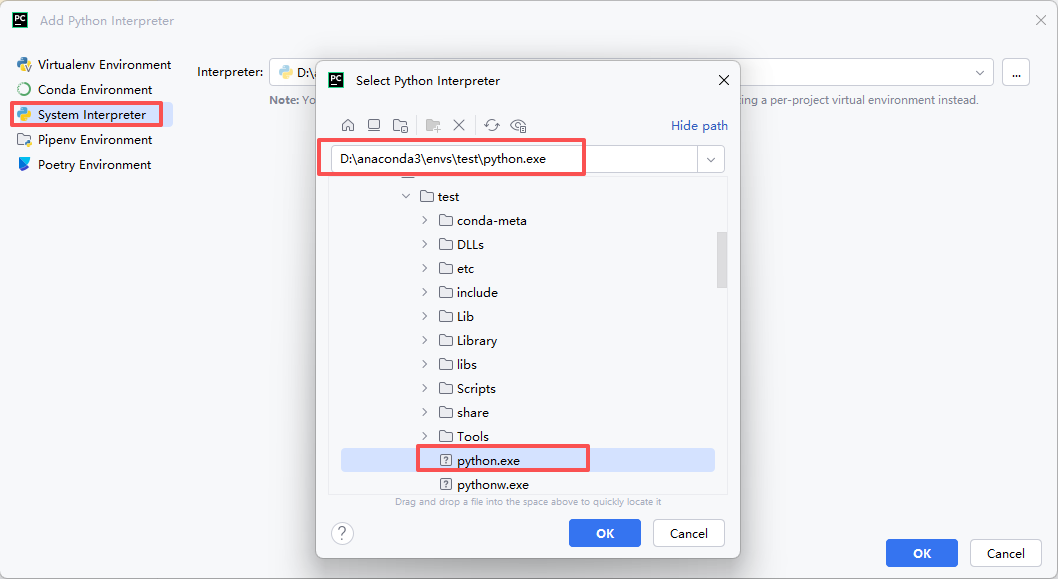The height and width of the screenshot is (579, 1058).
Task: Select Poetry Environment in sidebar
Action: tap(84, 165)
